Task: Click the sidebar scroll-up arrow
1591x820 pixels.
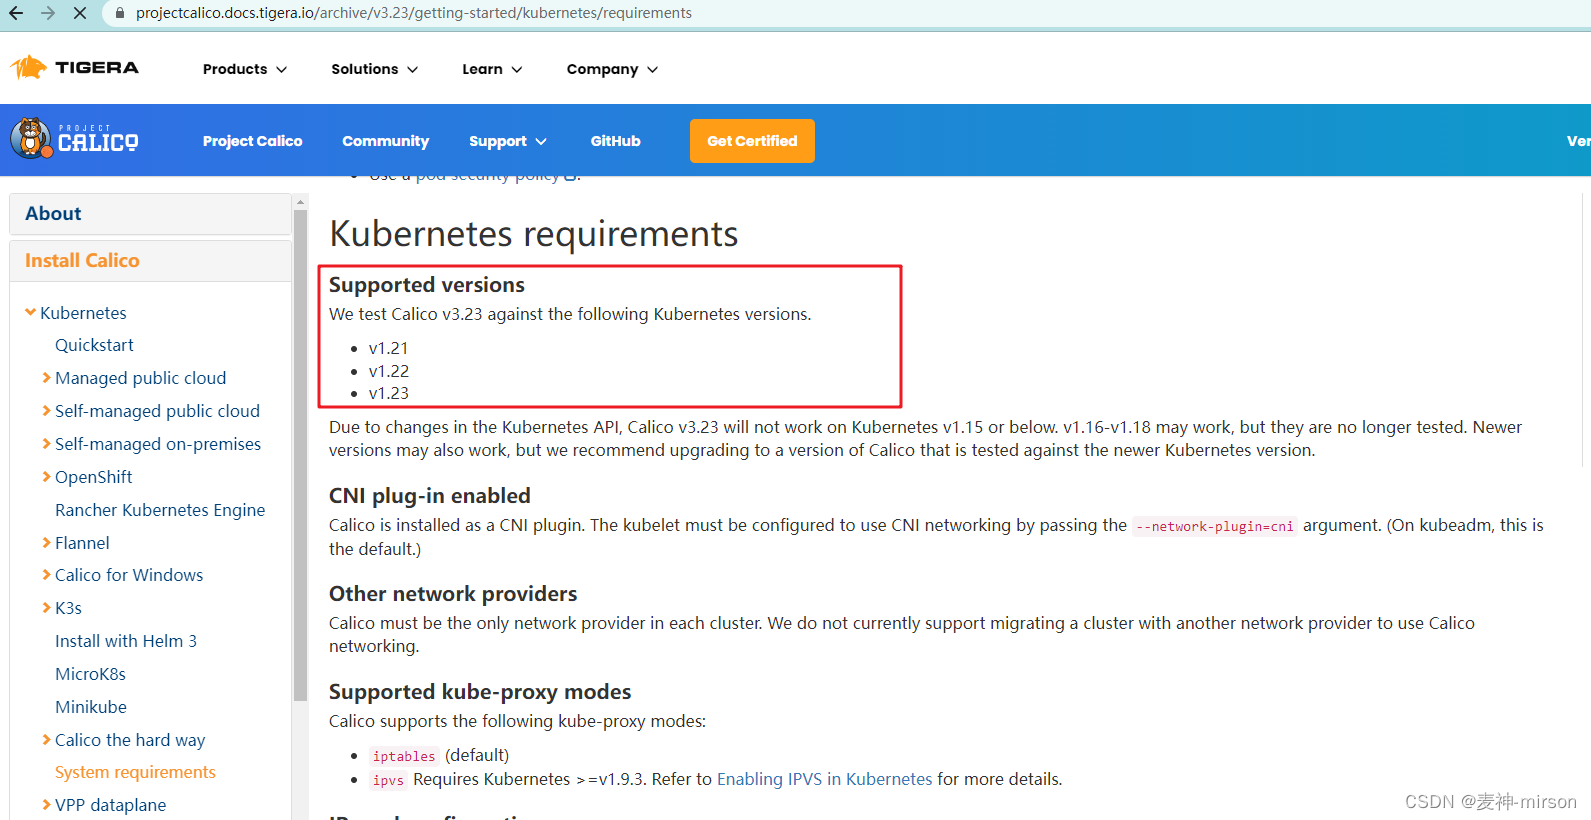Action: 300,202
